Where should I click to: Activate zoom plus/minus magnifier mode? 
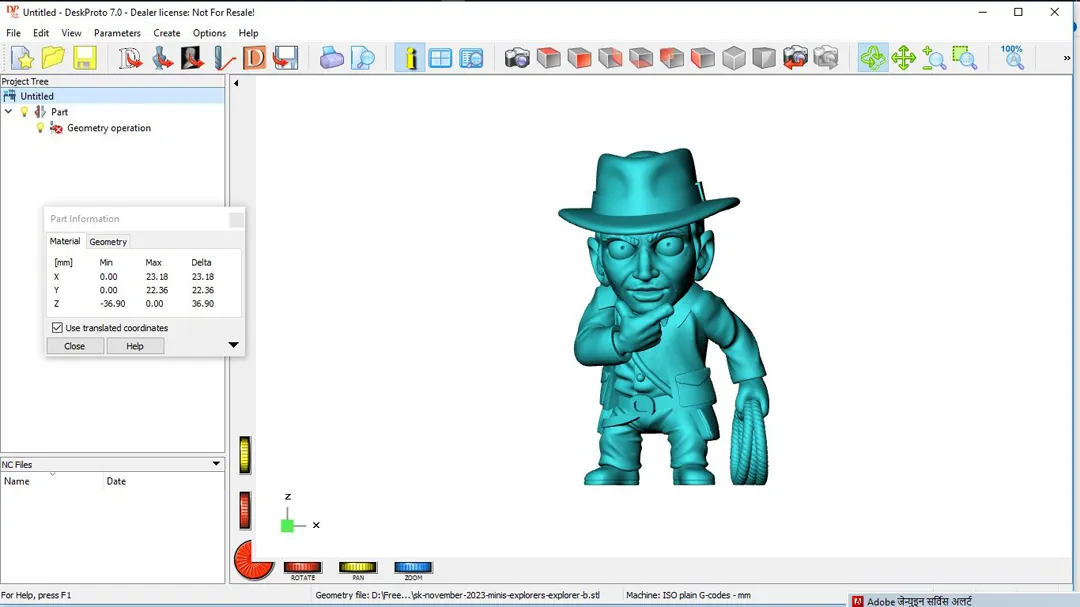click(934, 58)
